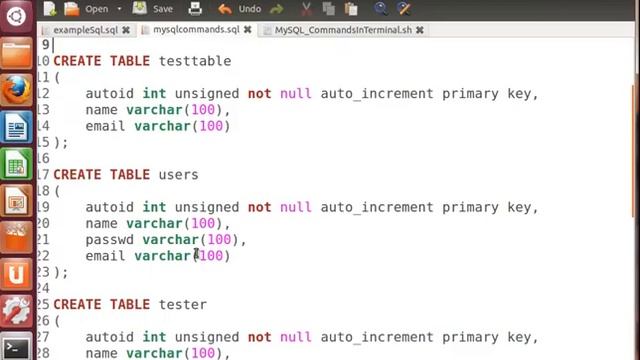Expand the Open recent files dropdown arrow
The image size is (640, 360).
[119, 9]
